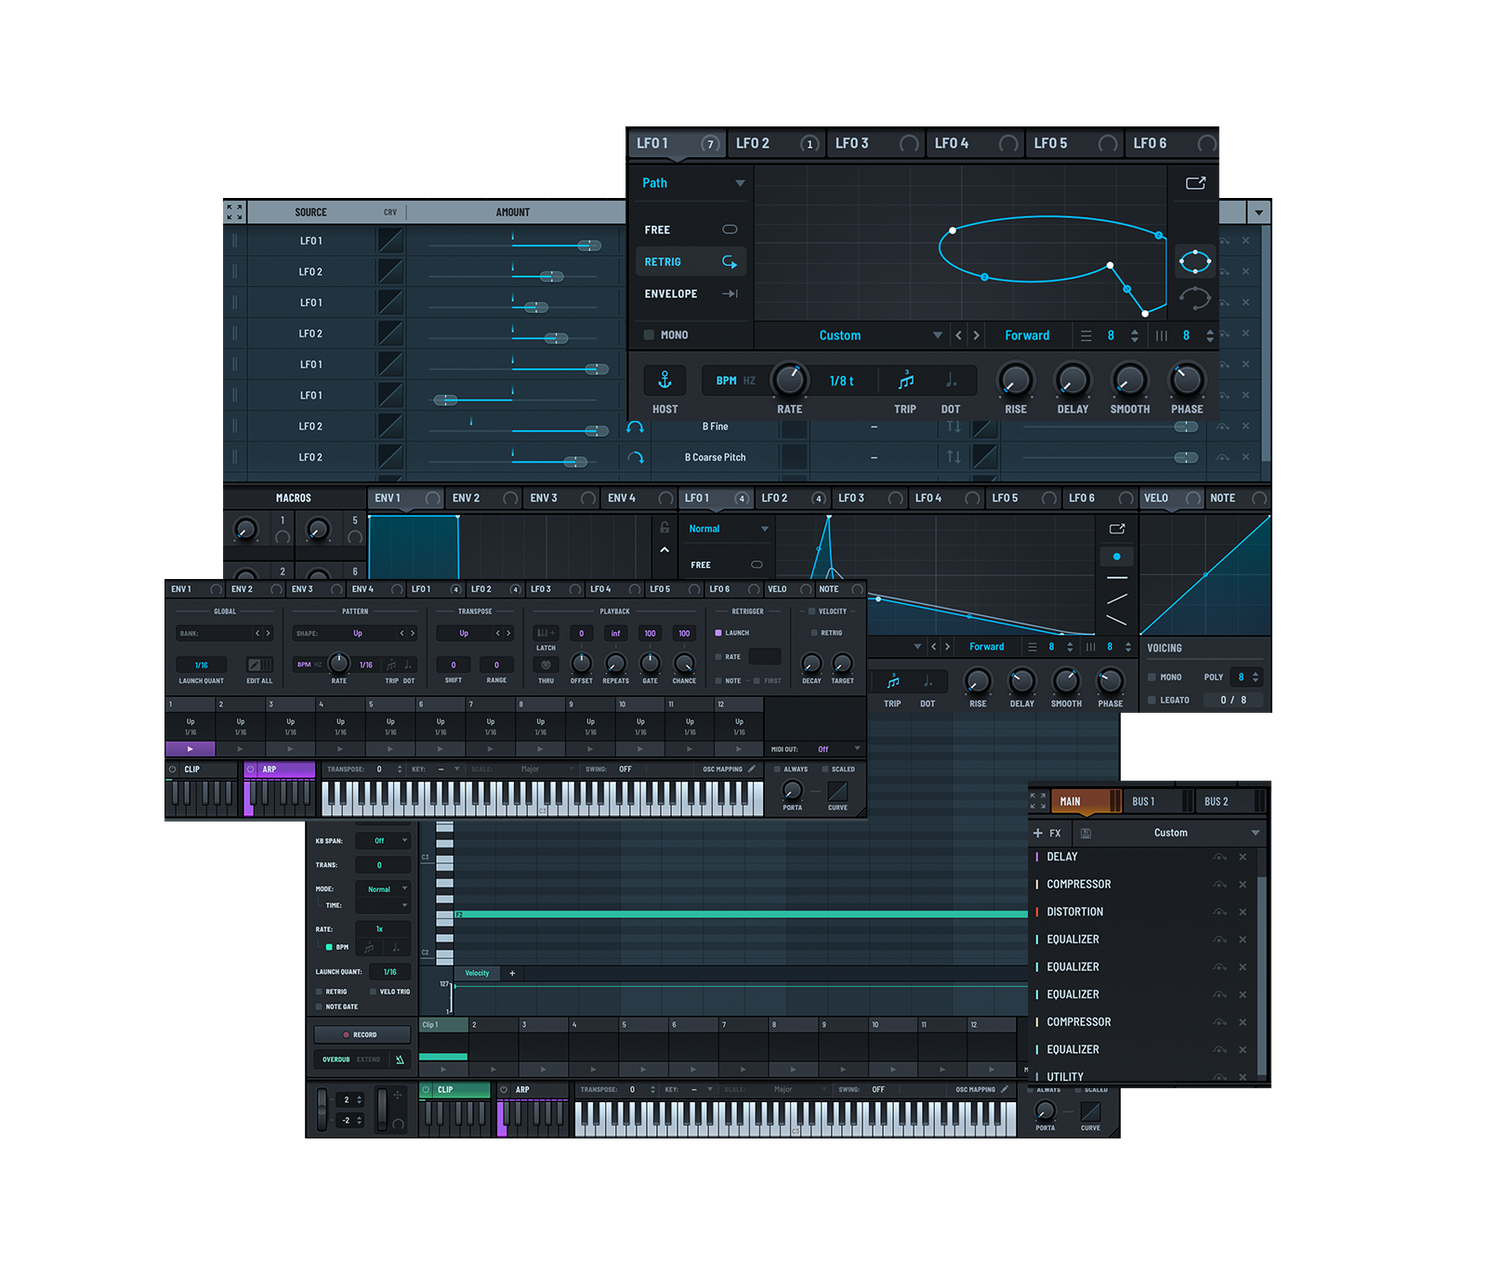Screen dimensions: 1500x1276
Task: Select the closed-loop path shape icon
Action: [1195, 262]
